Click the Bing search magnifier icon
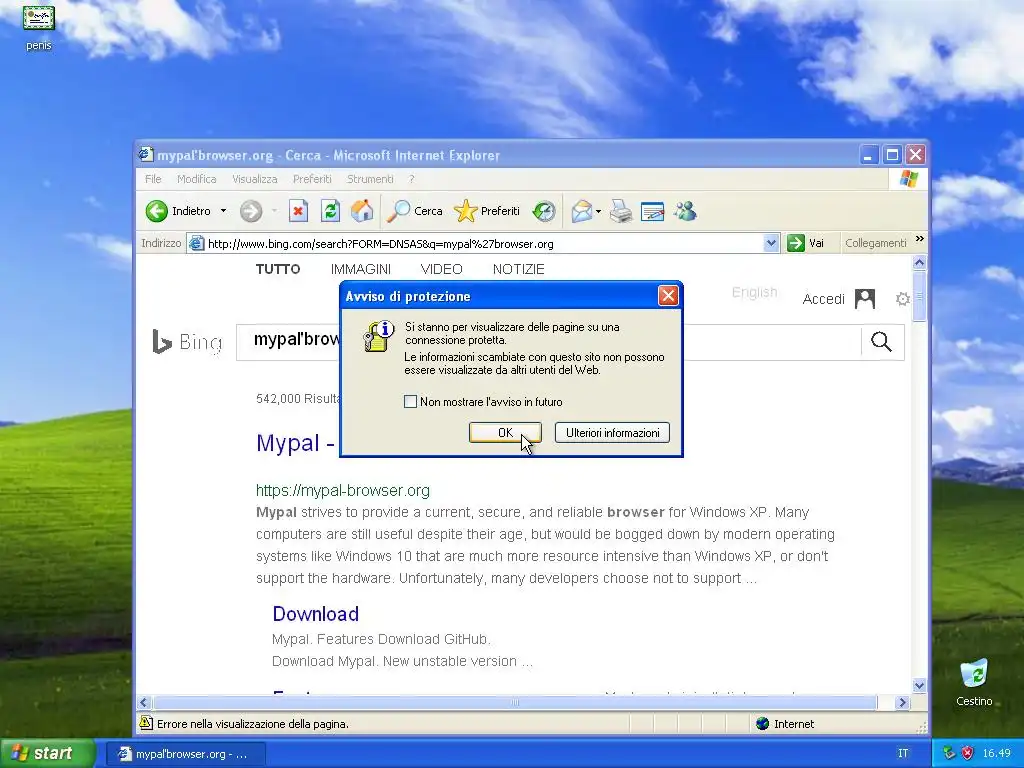The image size is (1024, 768). click(881, 342)
